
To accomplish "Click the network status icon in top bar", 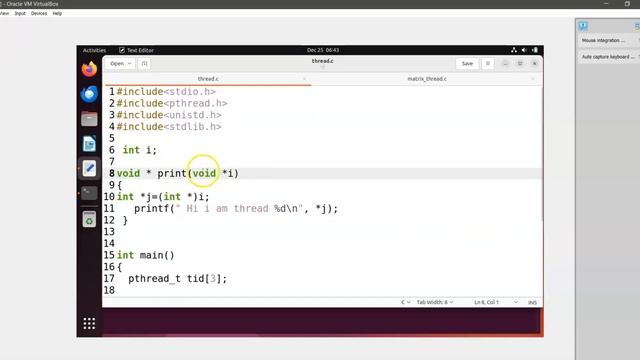I will click(514, 50).
